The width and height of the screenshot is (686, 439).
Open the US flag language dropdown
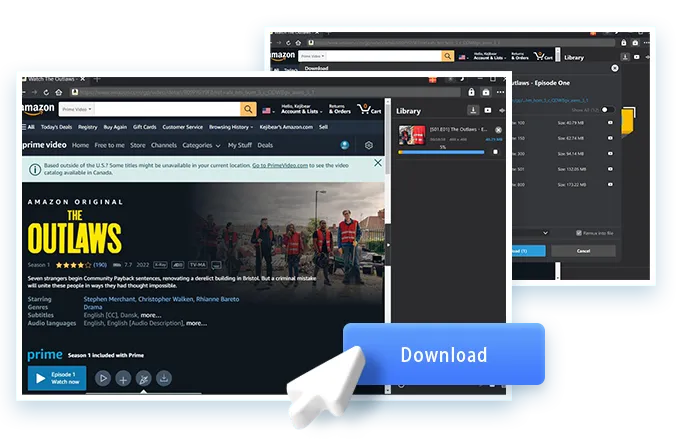pos(268,111)
